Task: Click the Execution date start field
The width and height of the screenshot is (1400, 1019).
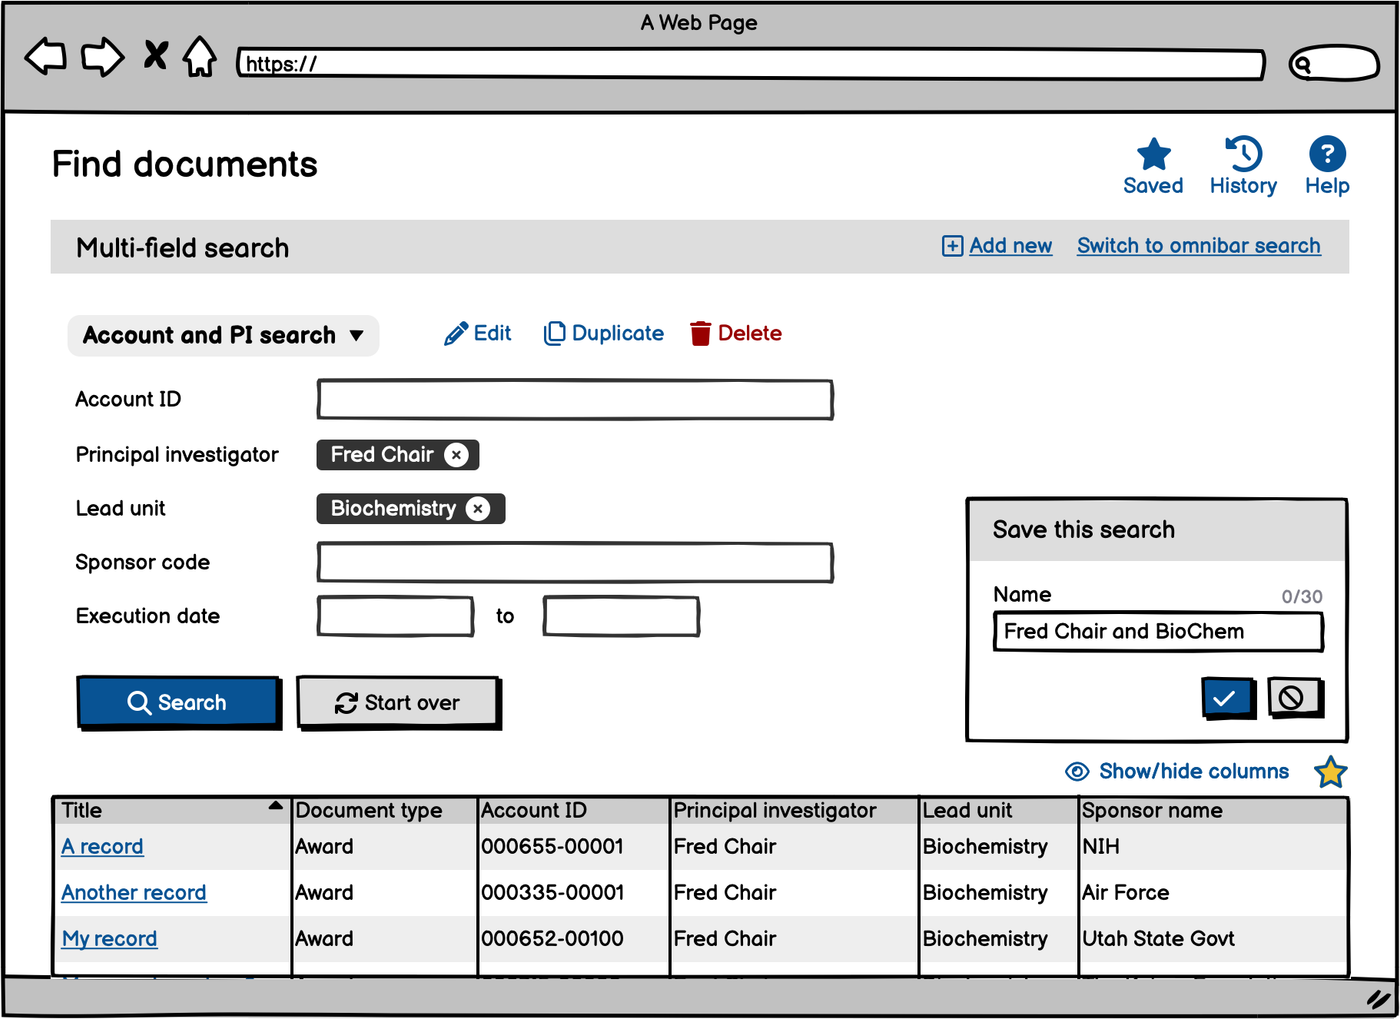Action: tap(395, 616)
